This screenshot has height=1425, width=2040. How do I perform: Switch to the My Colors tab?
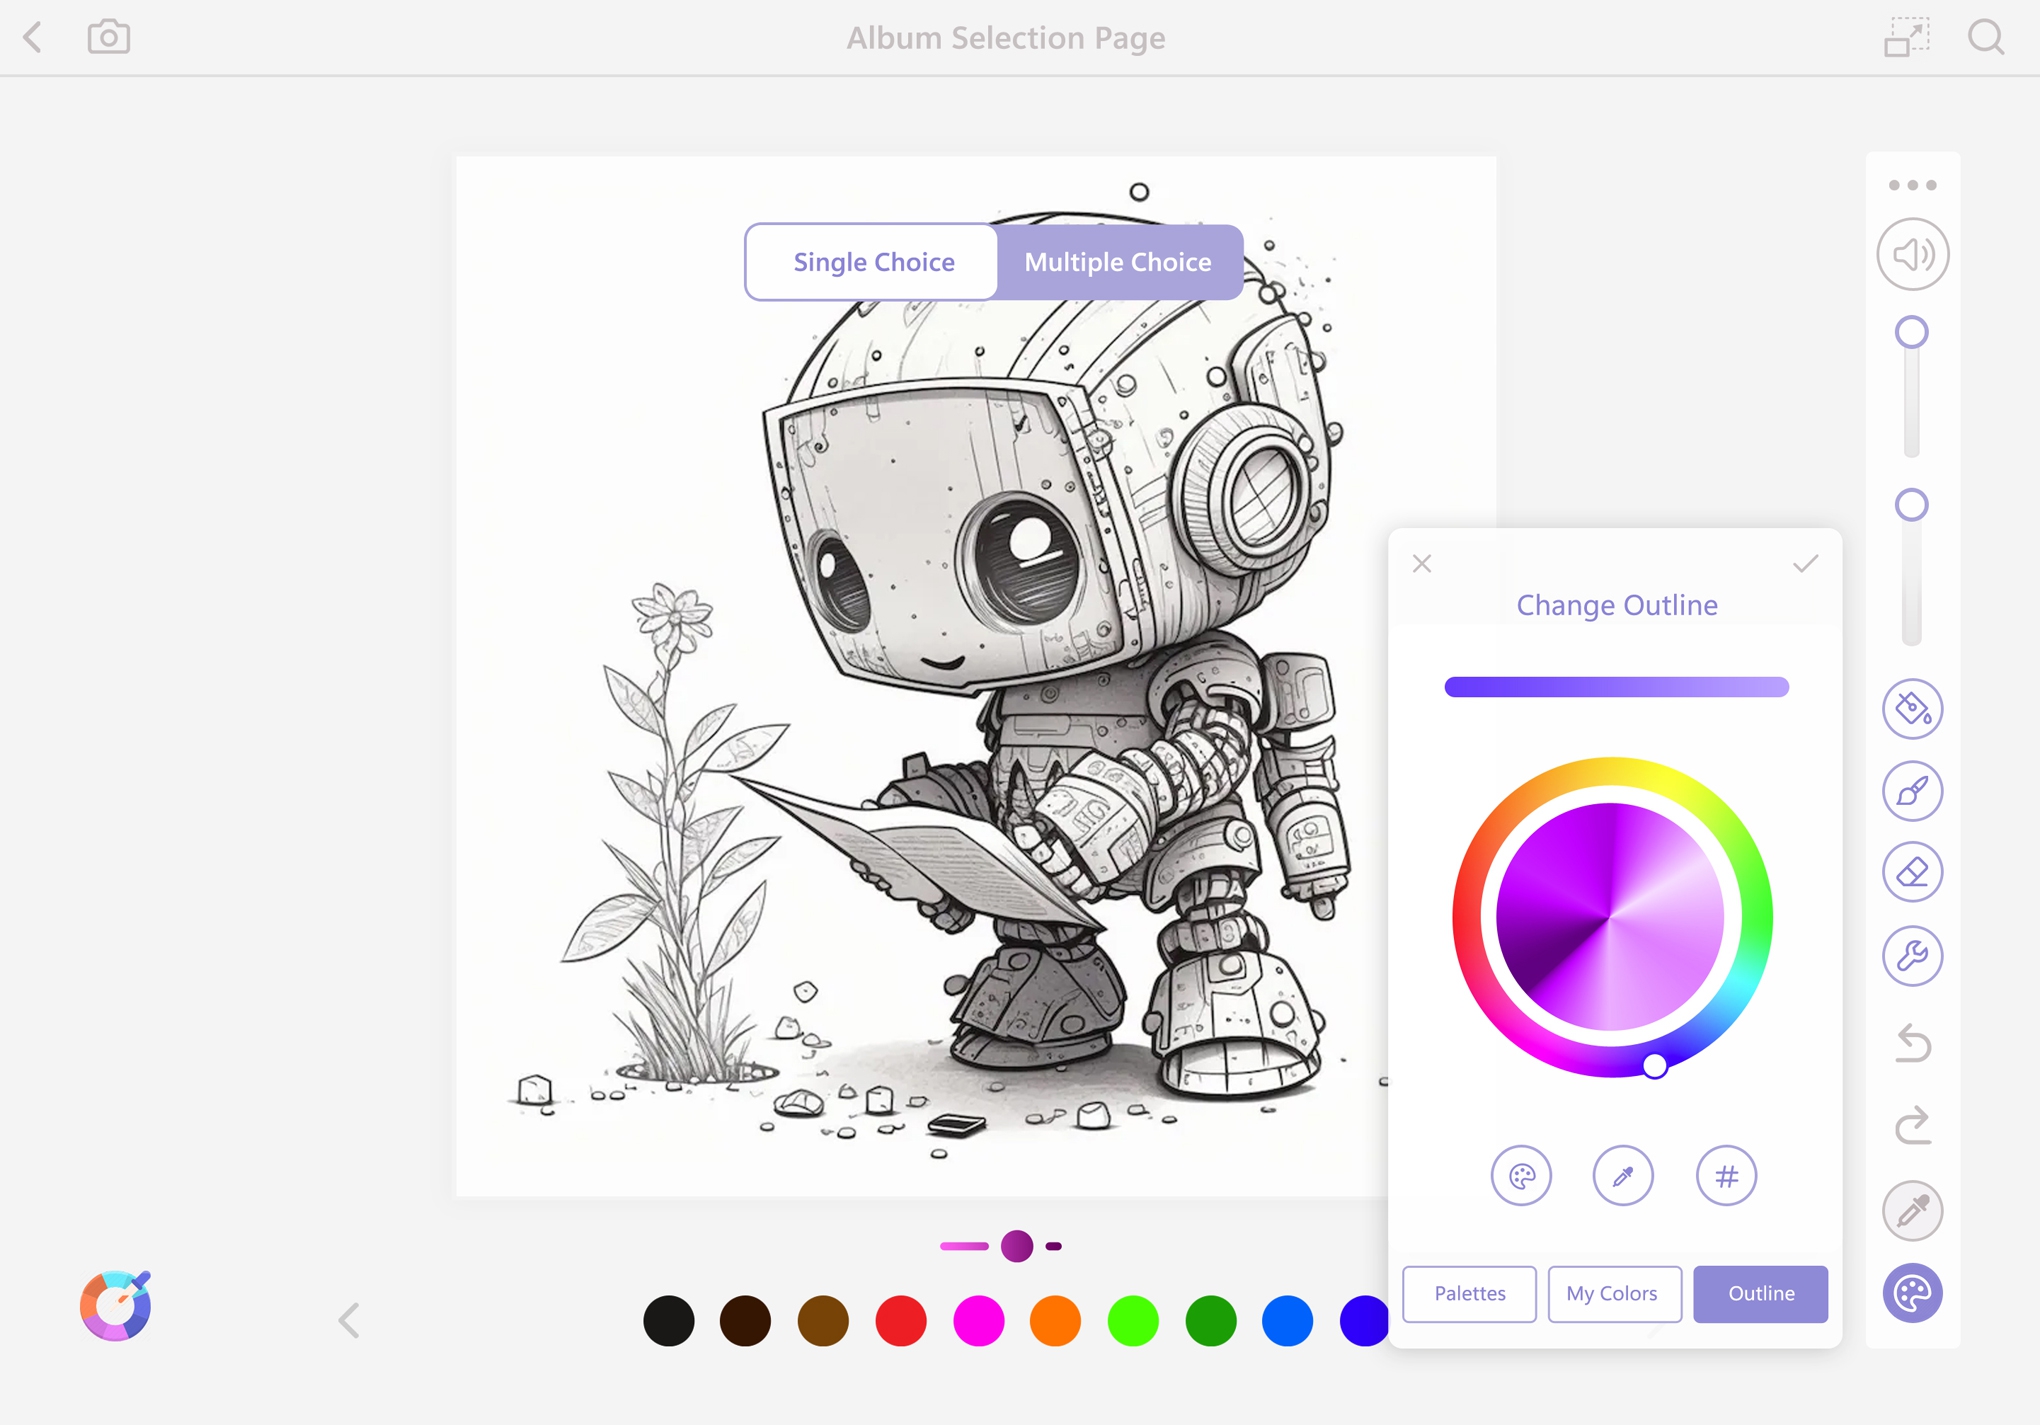[x=1614, y=1294]
